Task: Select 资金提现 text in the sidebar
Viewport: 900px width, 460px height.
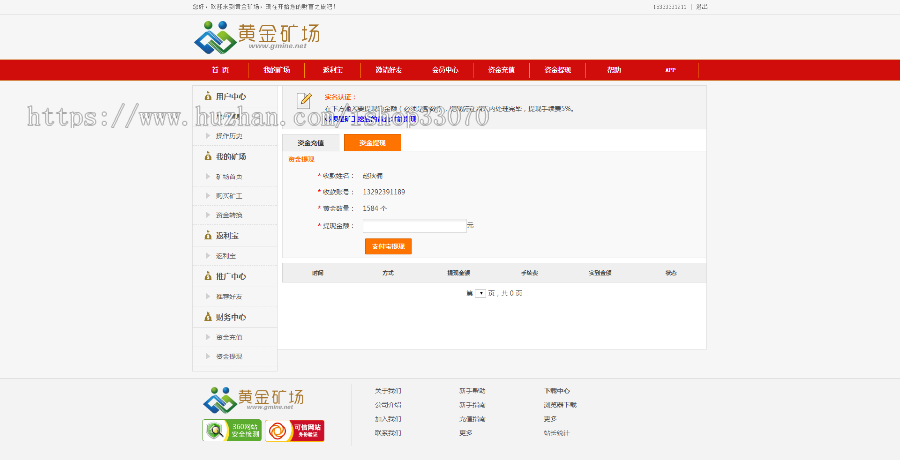Action: coord(229,356)
